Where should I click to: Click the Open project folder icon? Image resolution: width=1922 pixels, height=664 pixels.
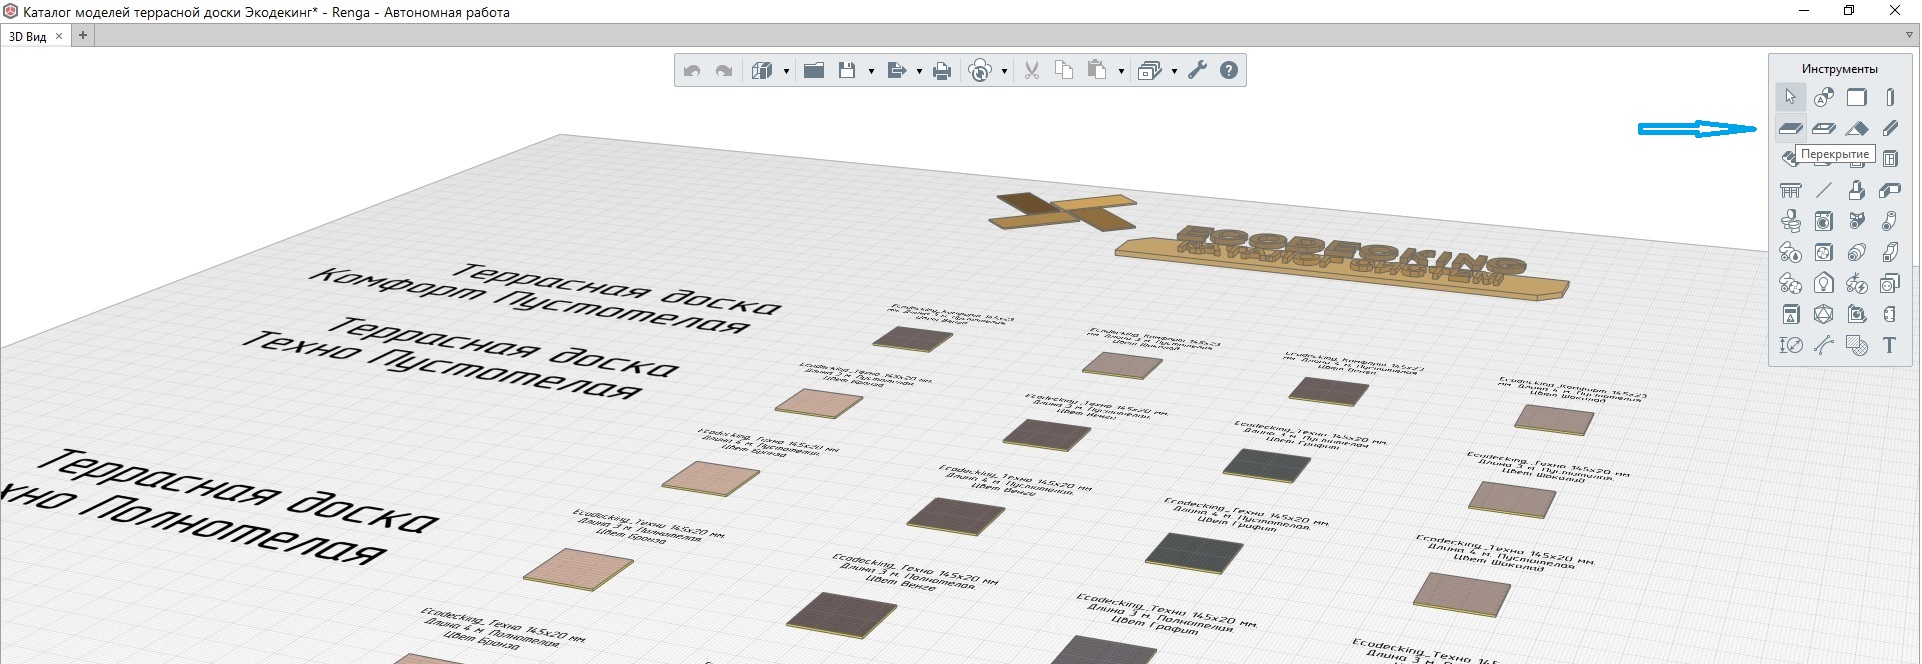tap(814, 71)
